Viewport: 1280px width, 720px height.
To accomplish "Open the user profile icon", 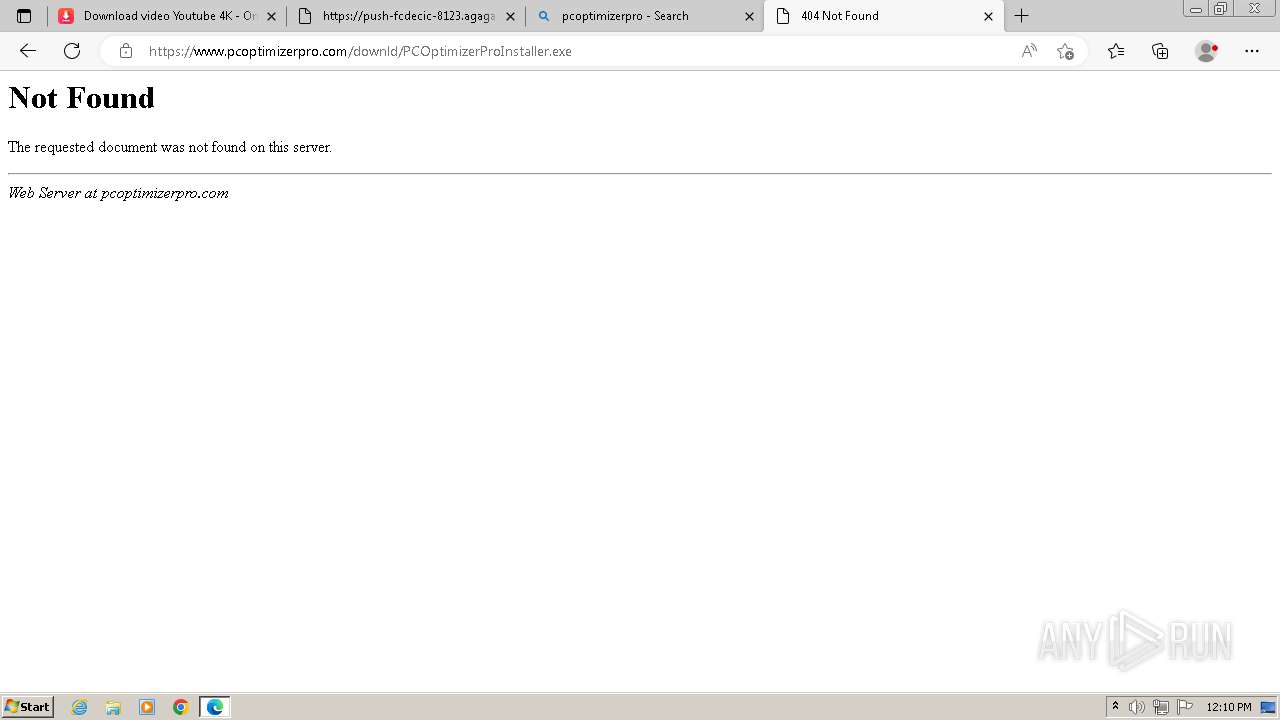I will click(x=1207, y=51).
